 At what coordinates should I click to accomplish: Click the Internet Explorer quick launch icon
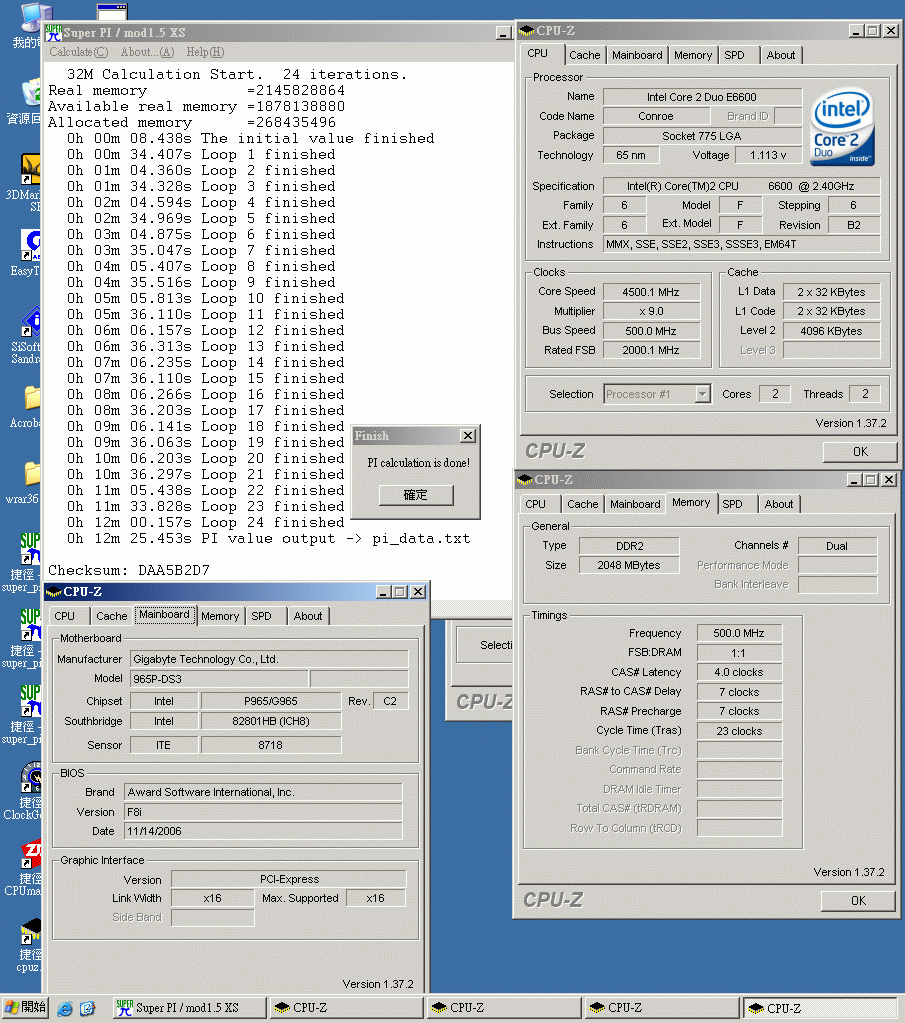[65, 1008]
